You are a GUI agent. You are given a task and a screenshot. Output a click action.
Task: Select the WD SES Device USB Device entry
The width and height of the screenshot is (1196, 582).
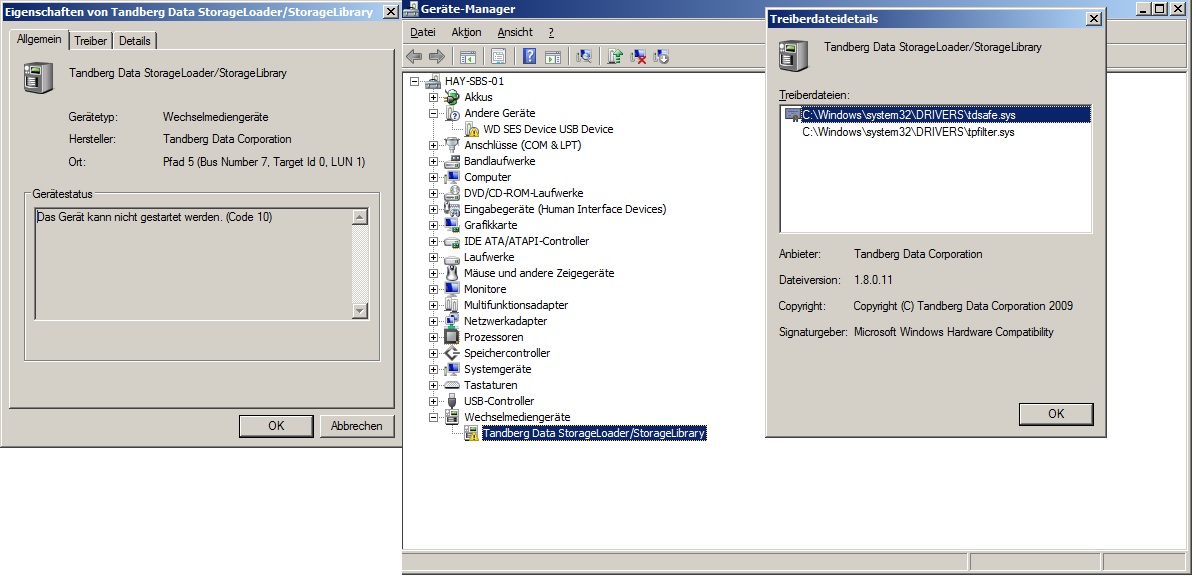[548, 129]
